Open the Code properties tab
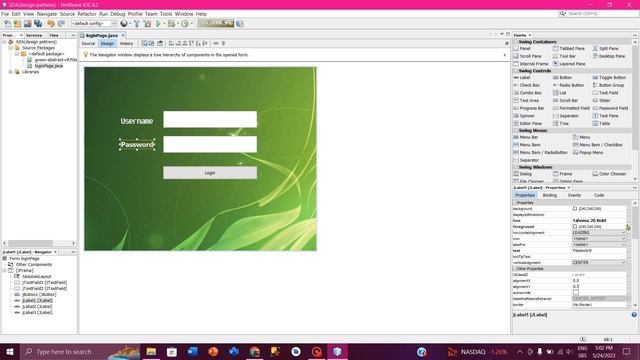 coord(599,196)
